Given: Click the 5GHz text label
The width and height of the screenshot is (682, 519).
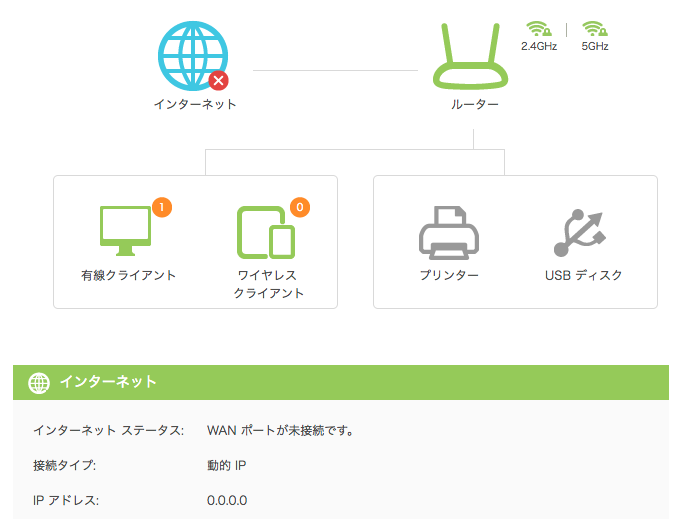Looking at the screenshot, I should [595, 46].
